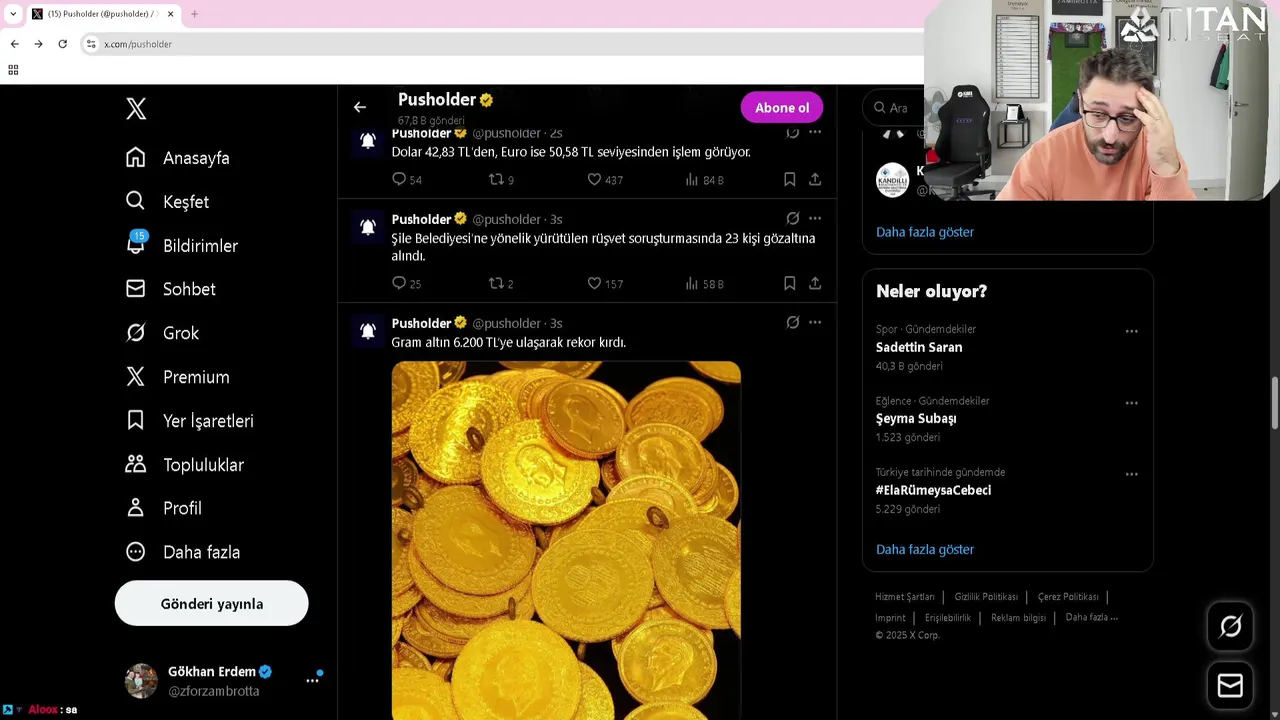
Task: Open more options on Dolar post
Action: point(815,132)
